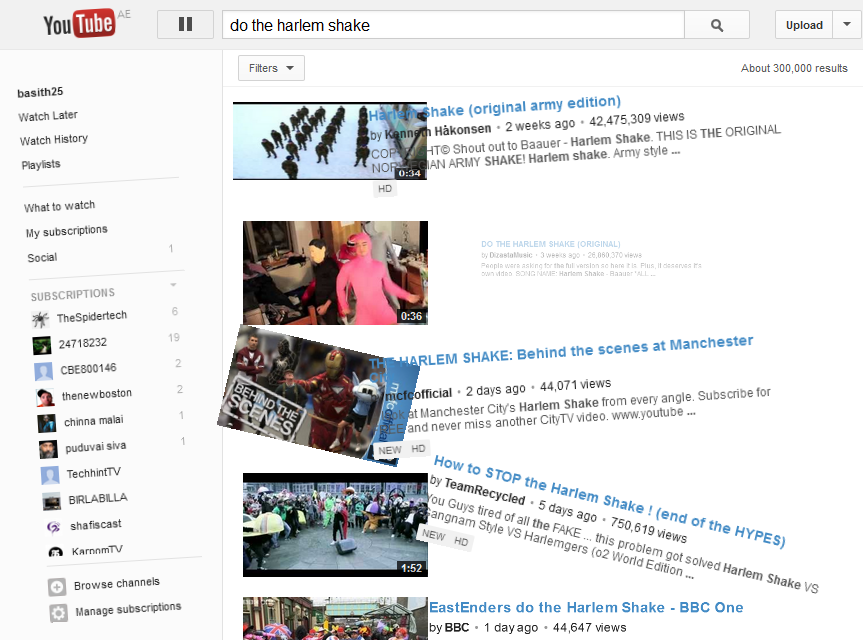
Task: Click the Browse channels plus icon
Action: [x=58, y=587]
